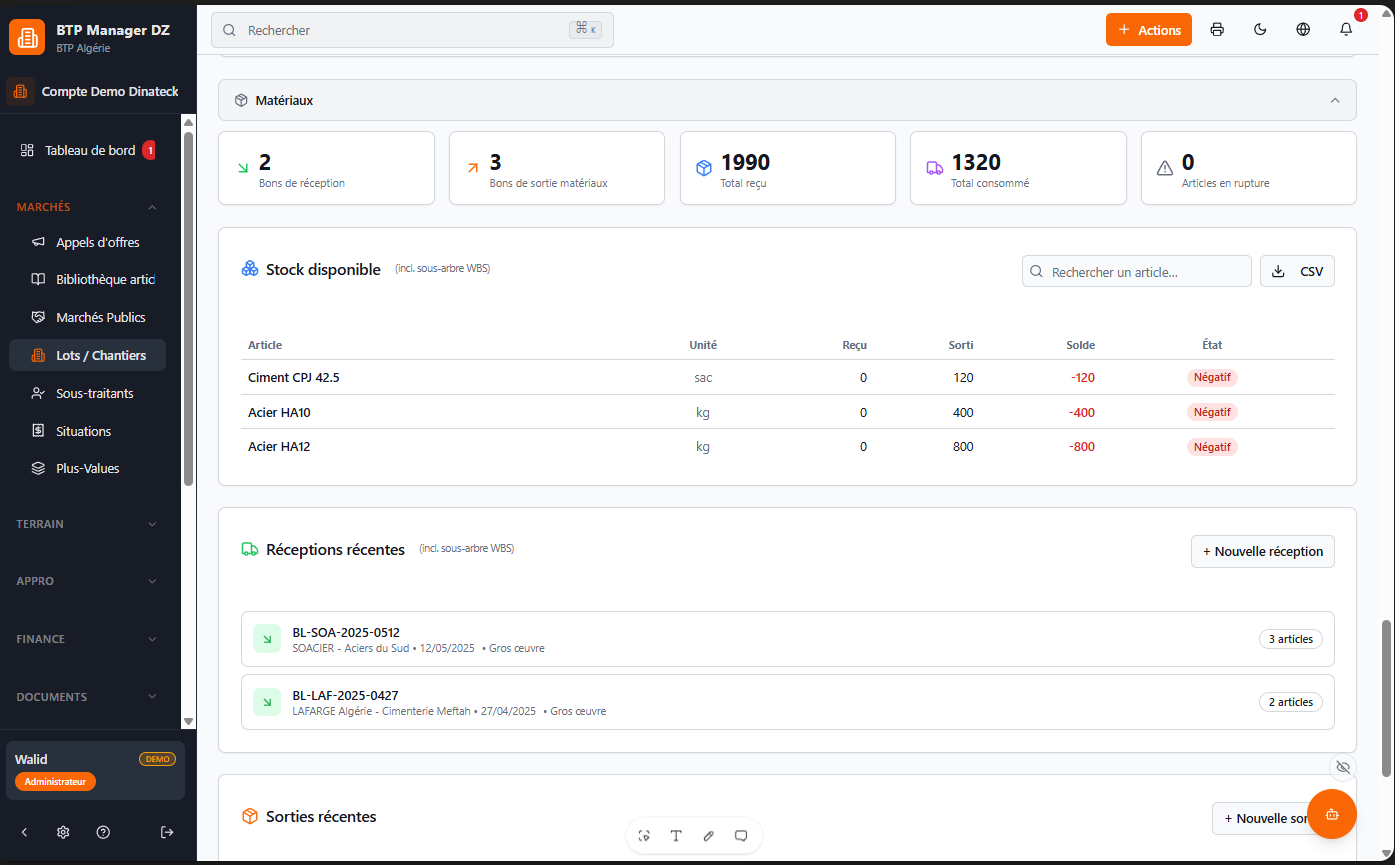Focus the Rechercher global search field
This screenshot has width=1395, height=865.
(x=412, y=30)
